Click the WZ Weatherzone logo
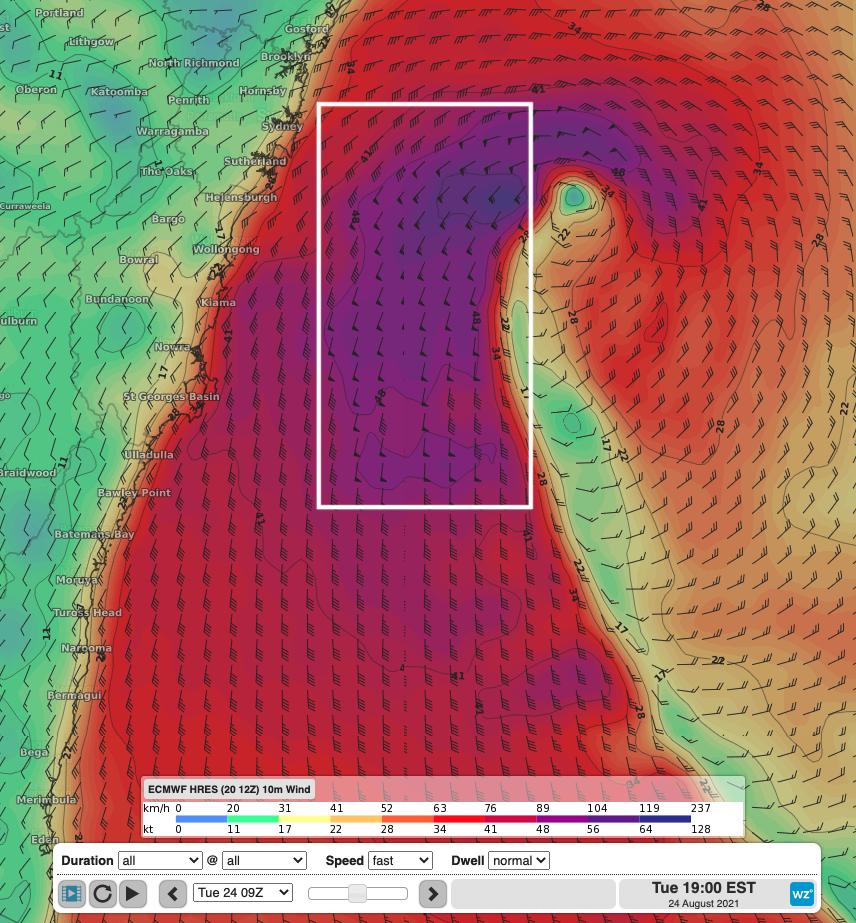The height and width of the screenshot is (923, 856). 801,893
